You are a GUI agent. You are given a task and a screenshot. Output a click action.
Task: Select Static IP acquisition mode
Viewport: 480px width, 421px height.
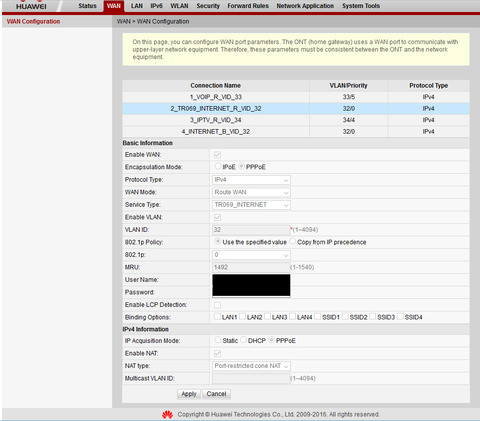pyautogui.click(x=218, y=340)
